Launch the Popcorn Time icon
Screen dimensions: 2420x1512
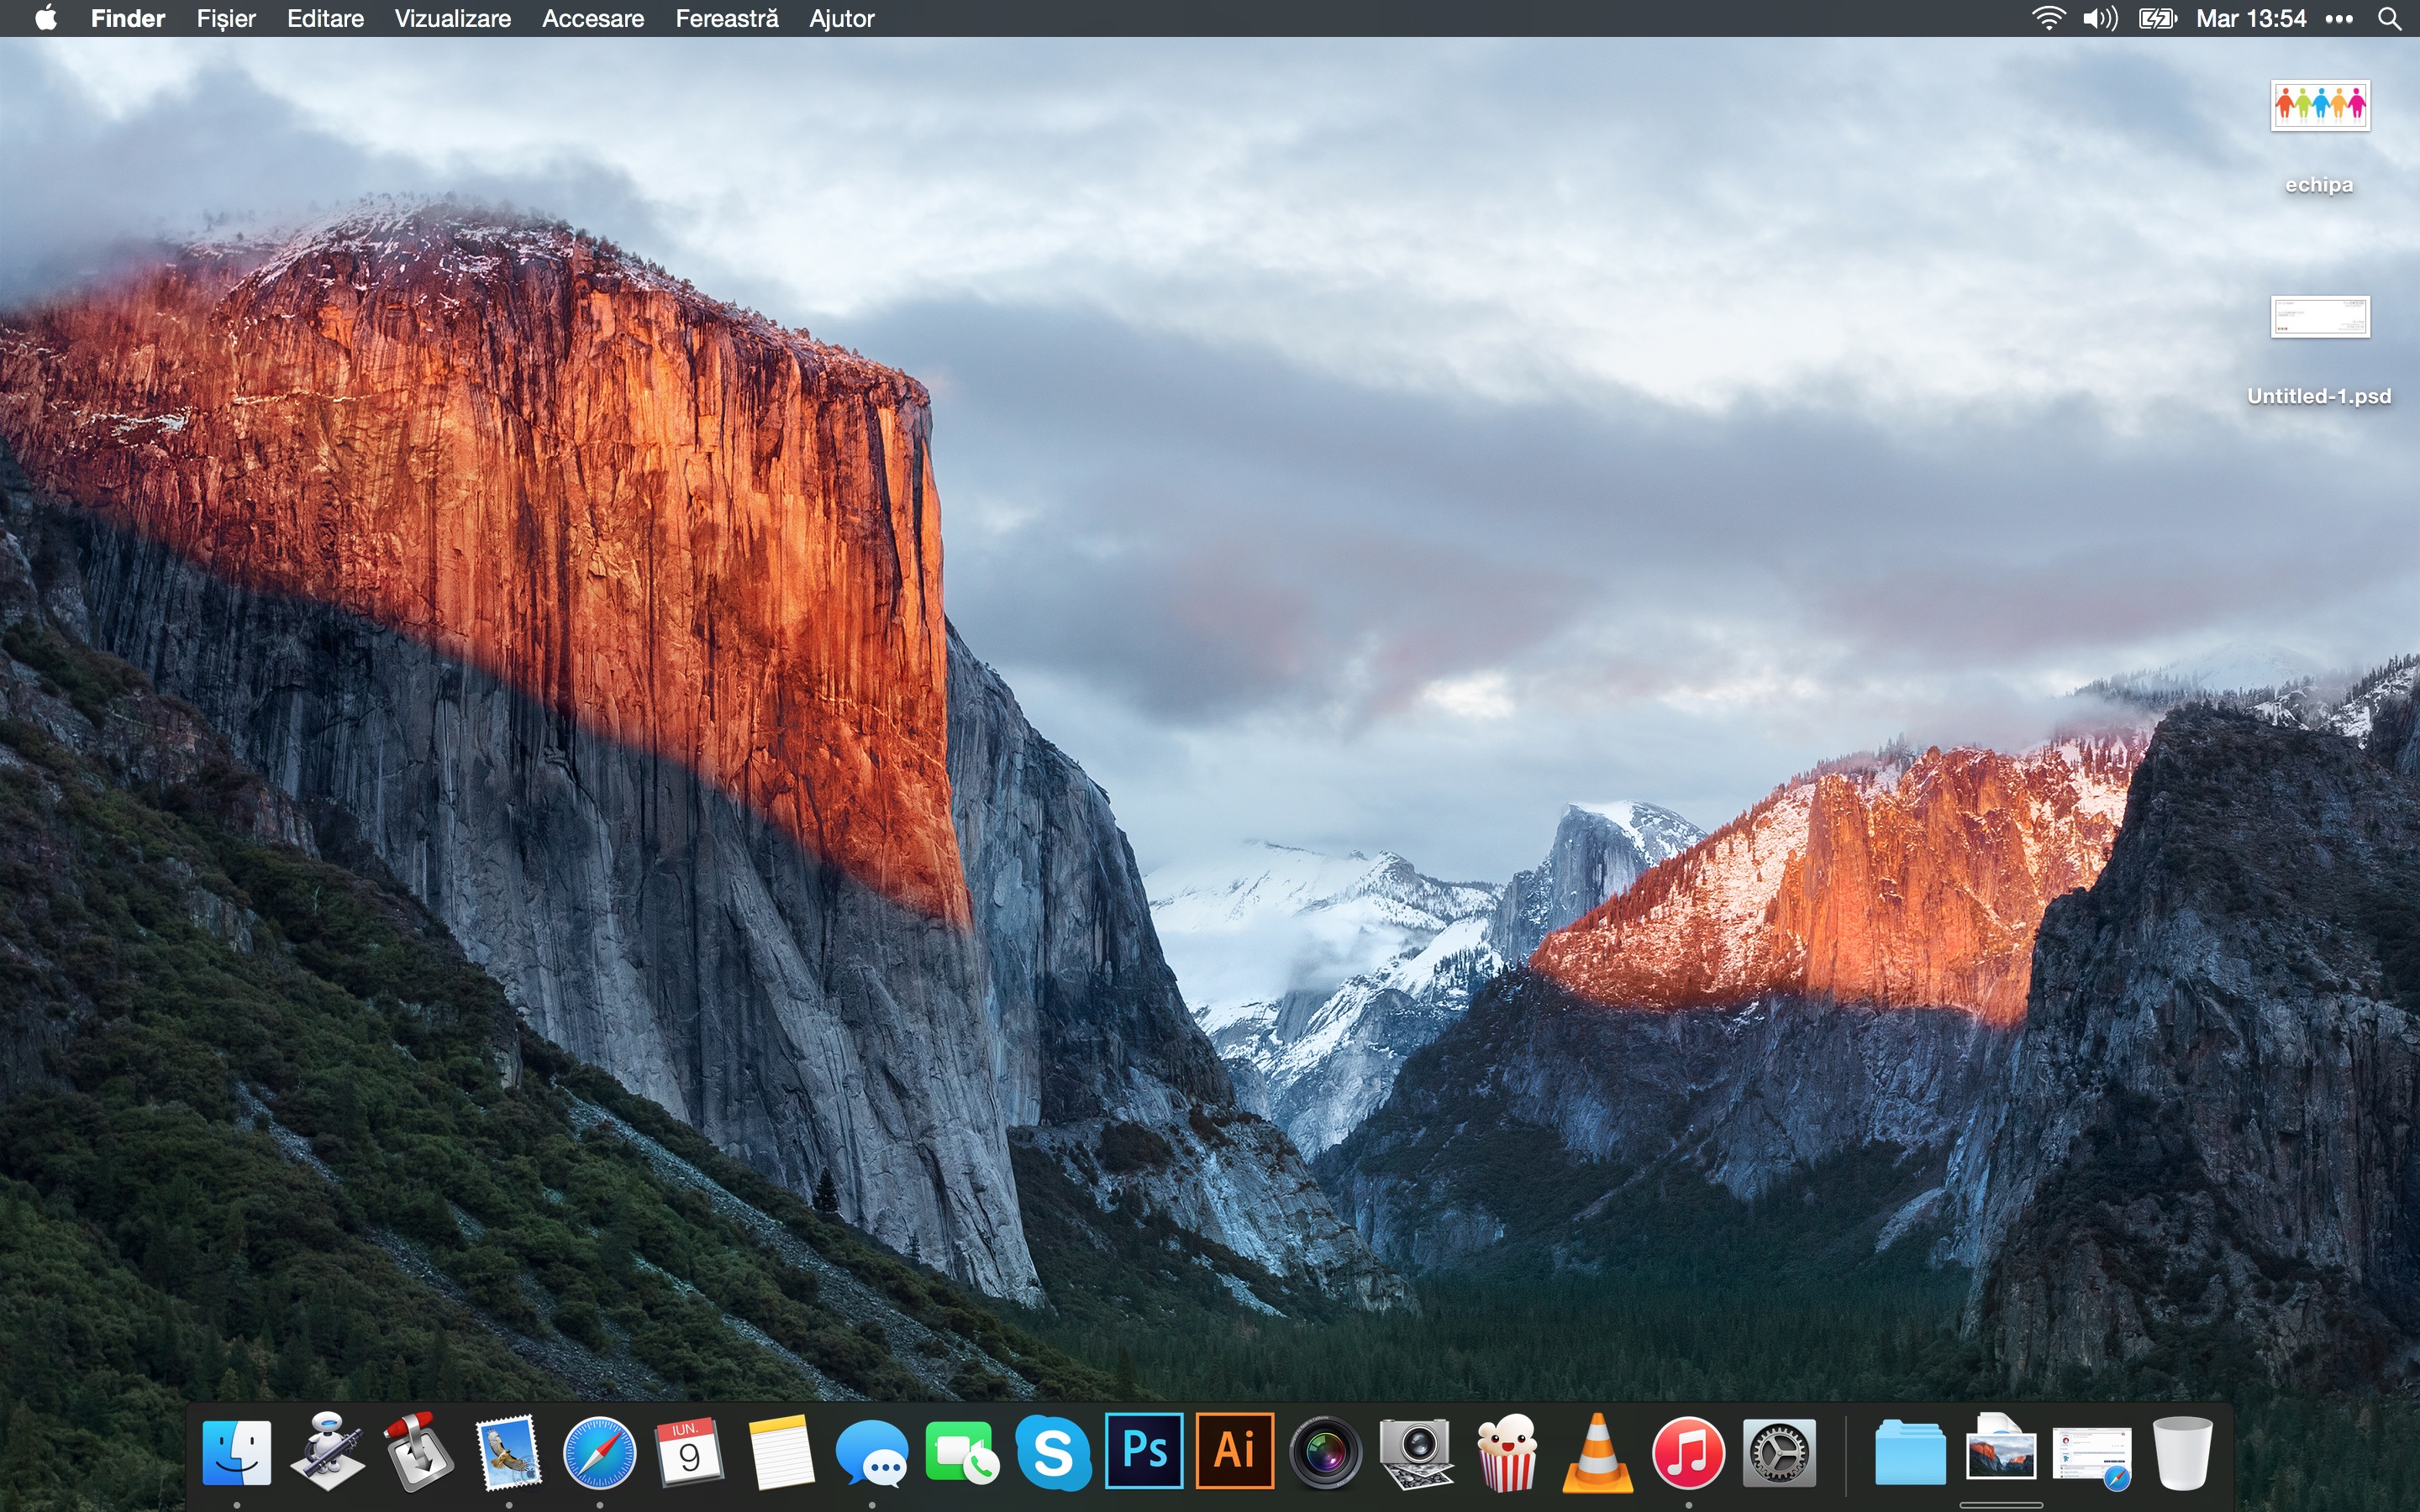point(1507,1452)
